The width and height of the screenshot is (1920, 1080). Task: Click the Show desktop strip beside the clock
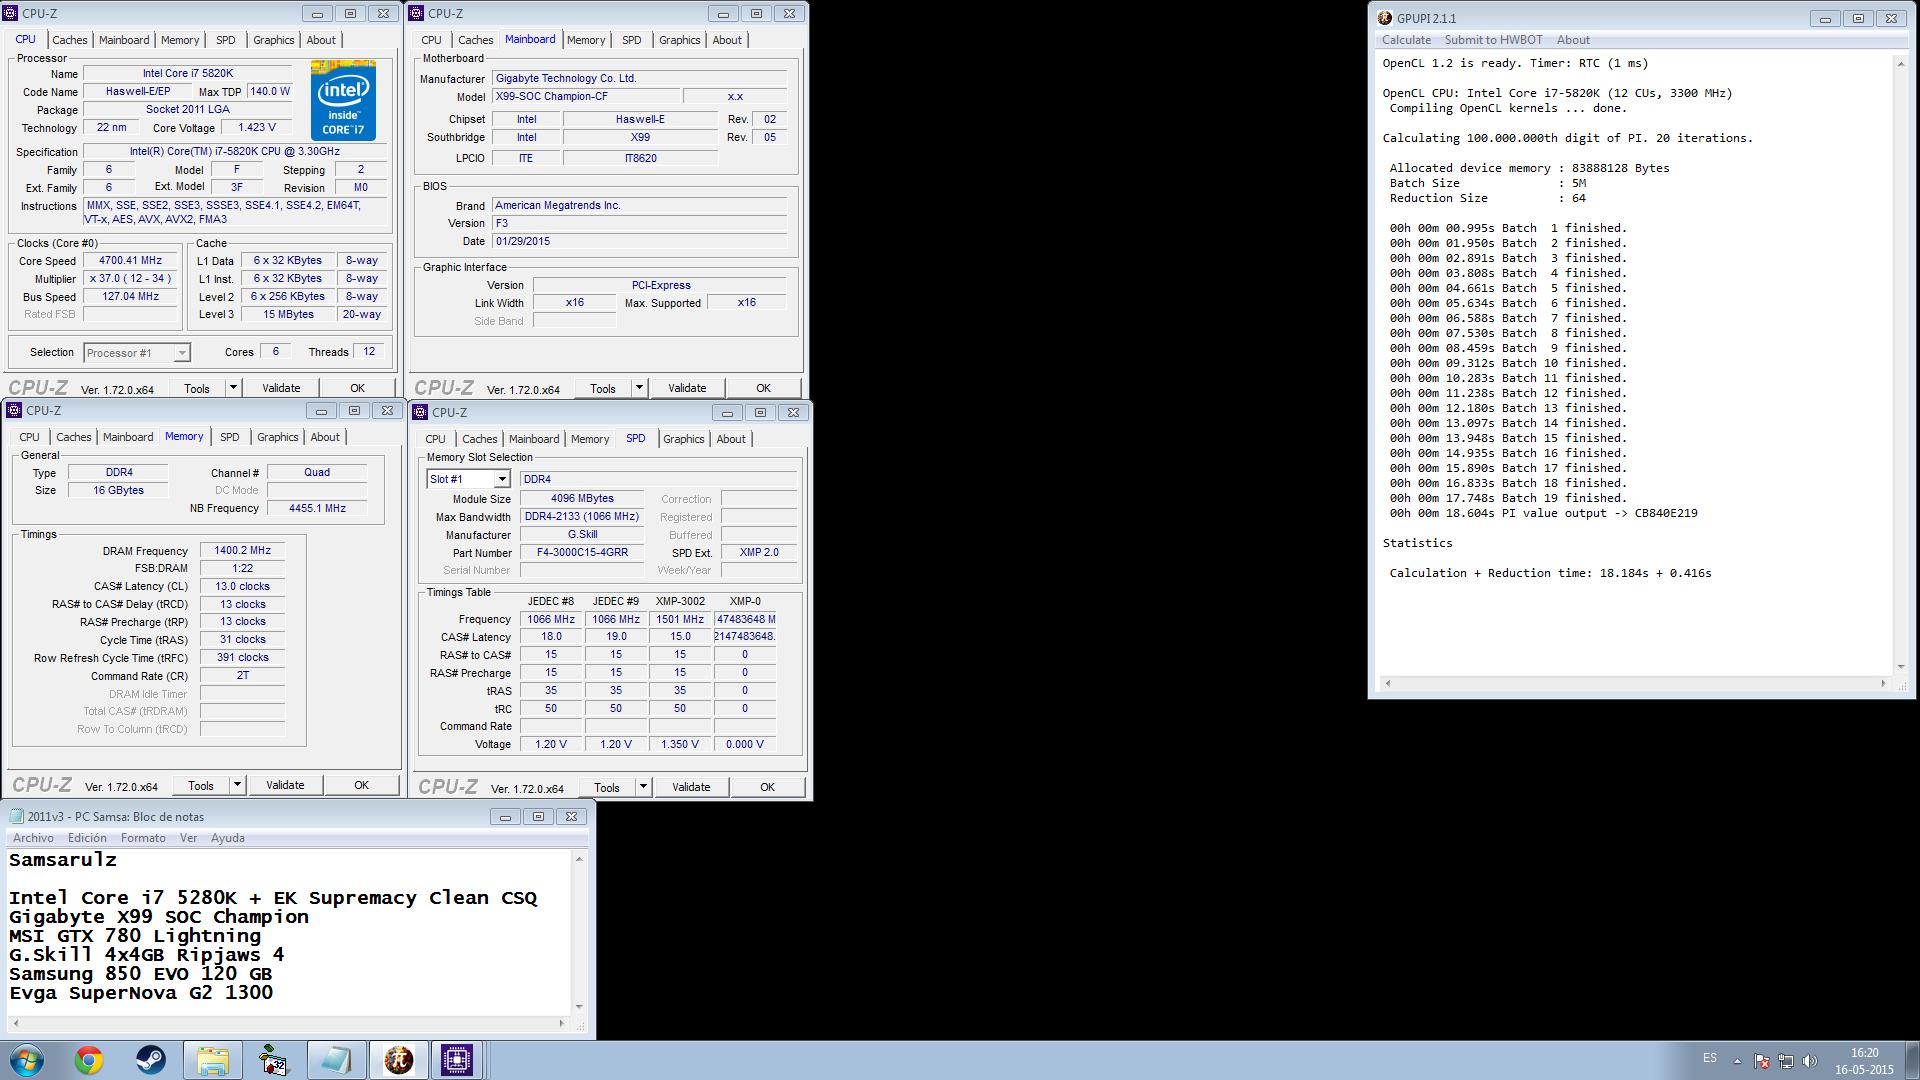pyautogui.click(x=1912, y=1060)
